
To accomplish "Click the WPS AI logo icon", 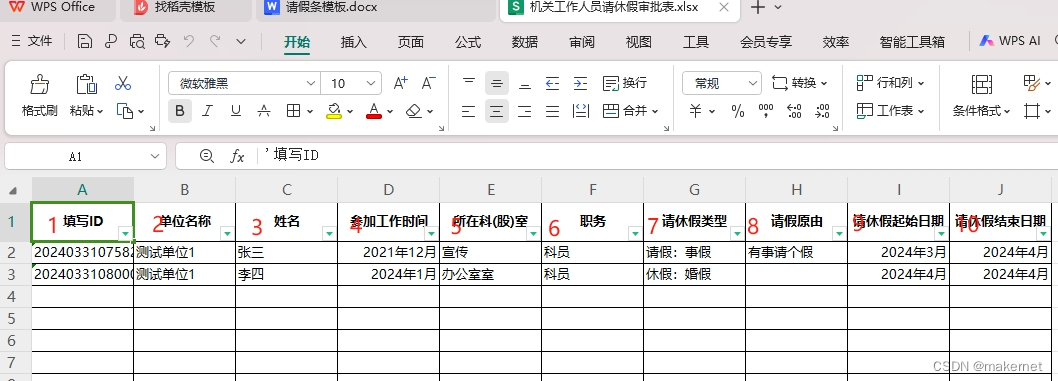I will [987, 41].
